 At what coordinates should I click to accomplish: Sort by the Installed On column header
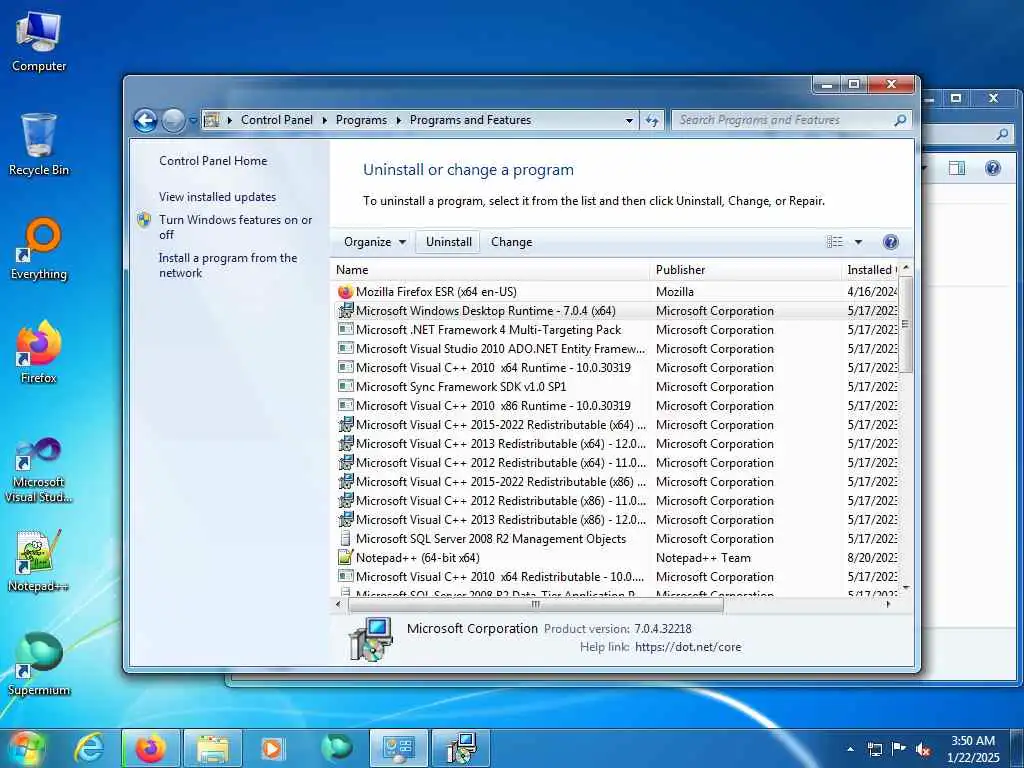(871, 270)
